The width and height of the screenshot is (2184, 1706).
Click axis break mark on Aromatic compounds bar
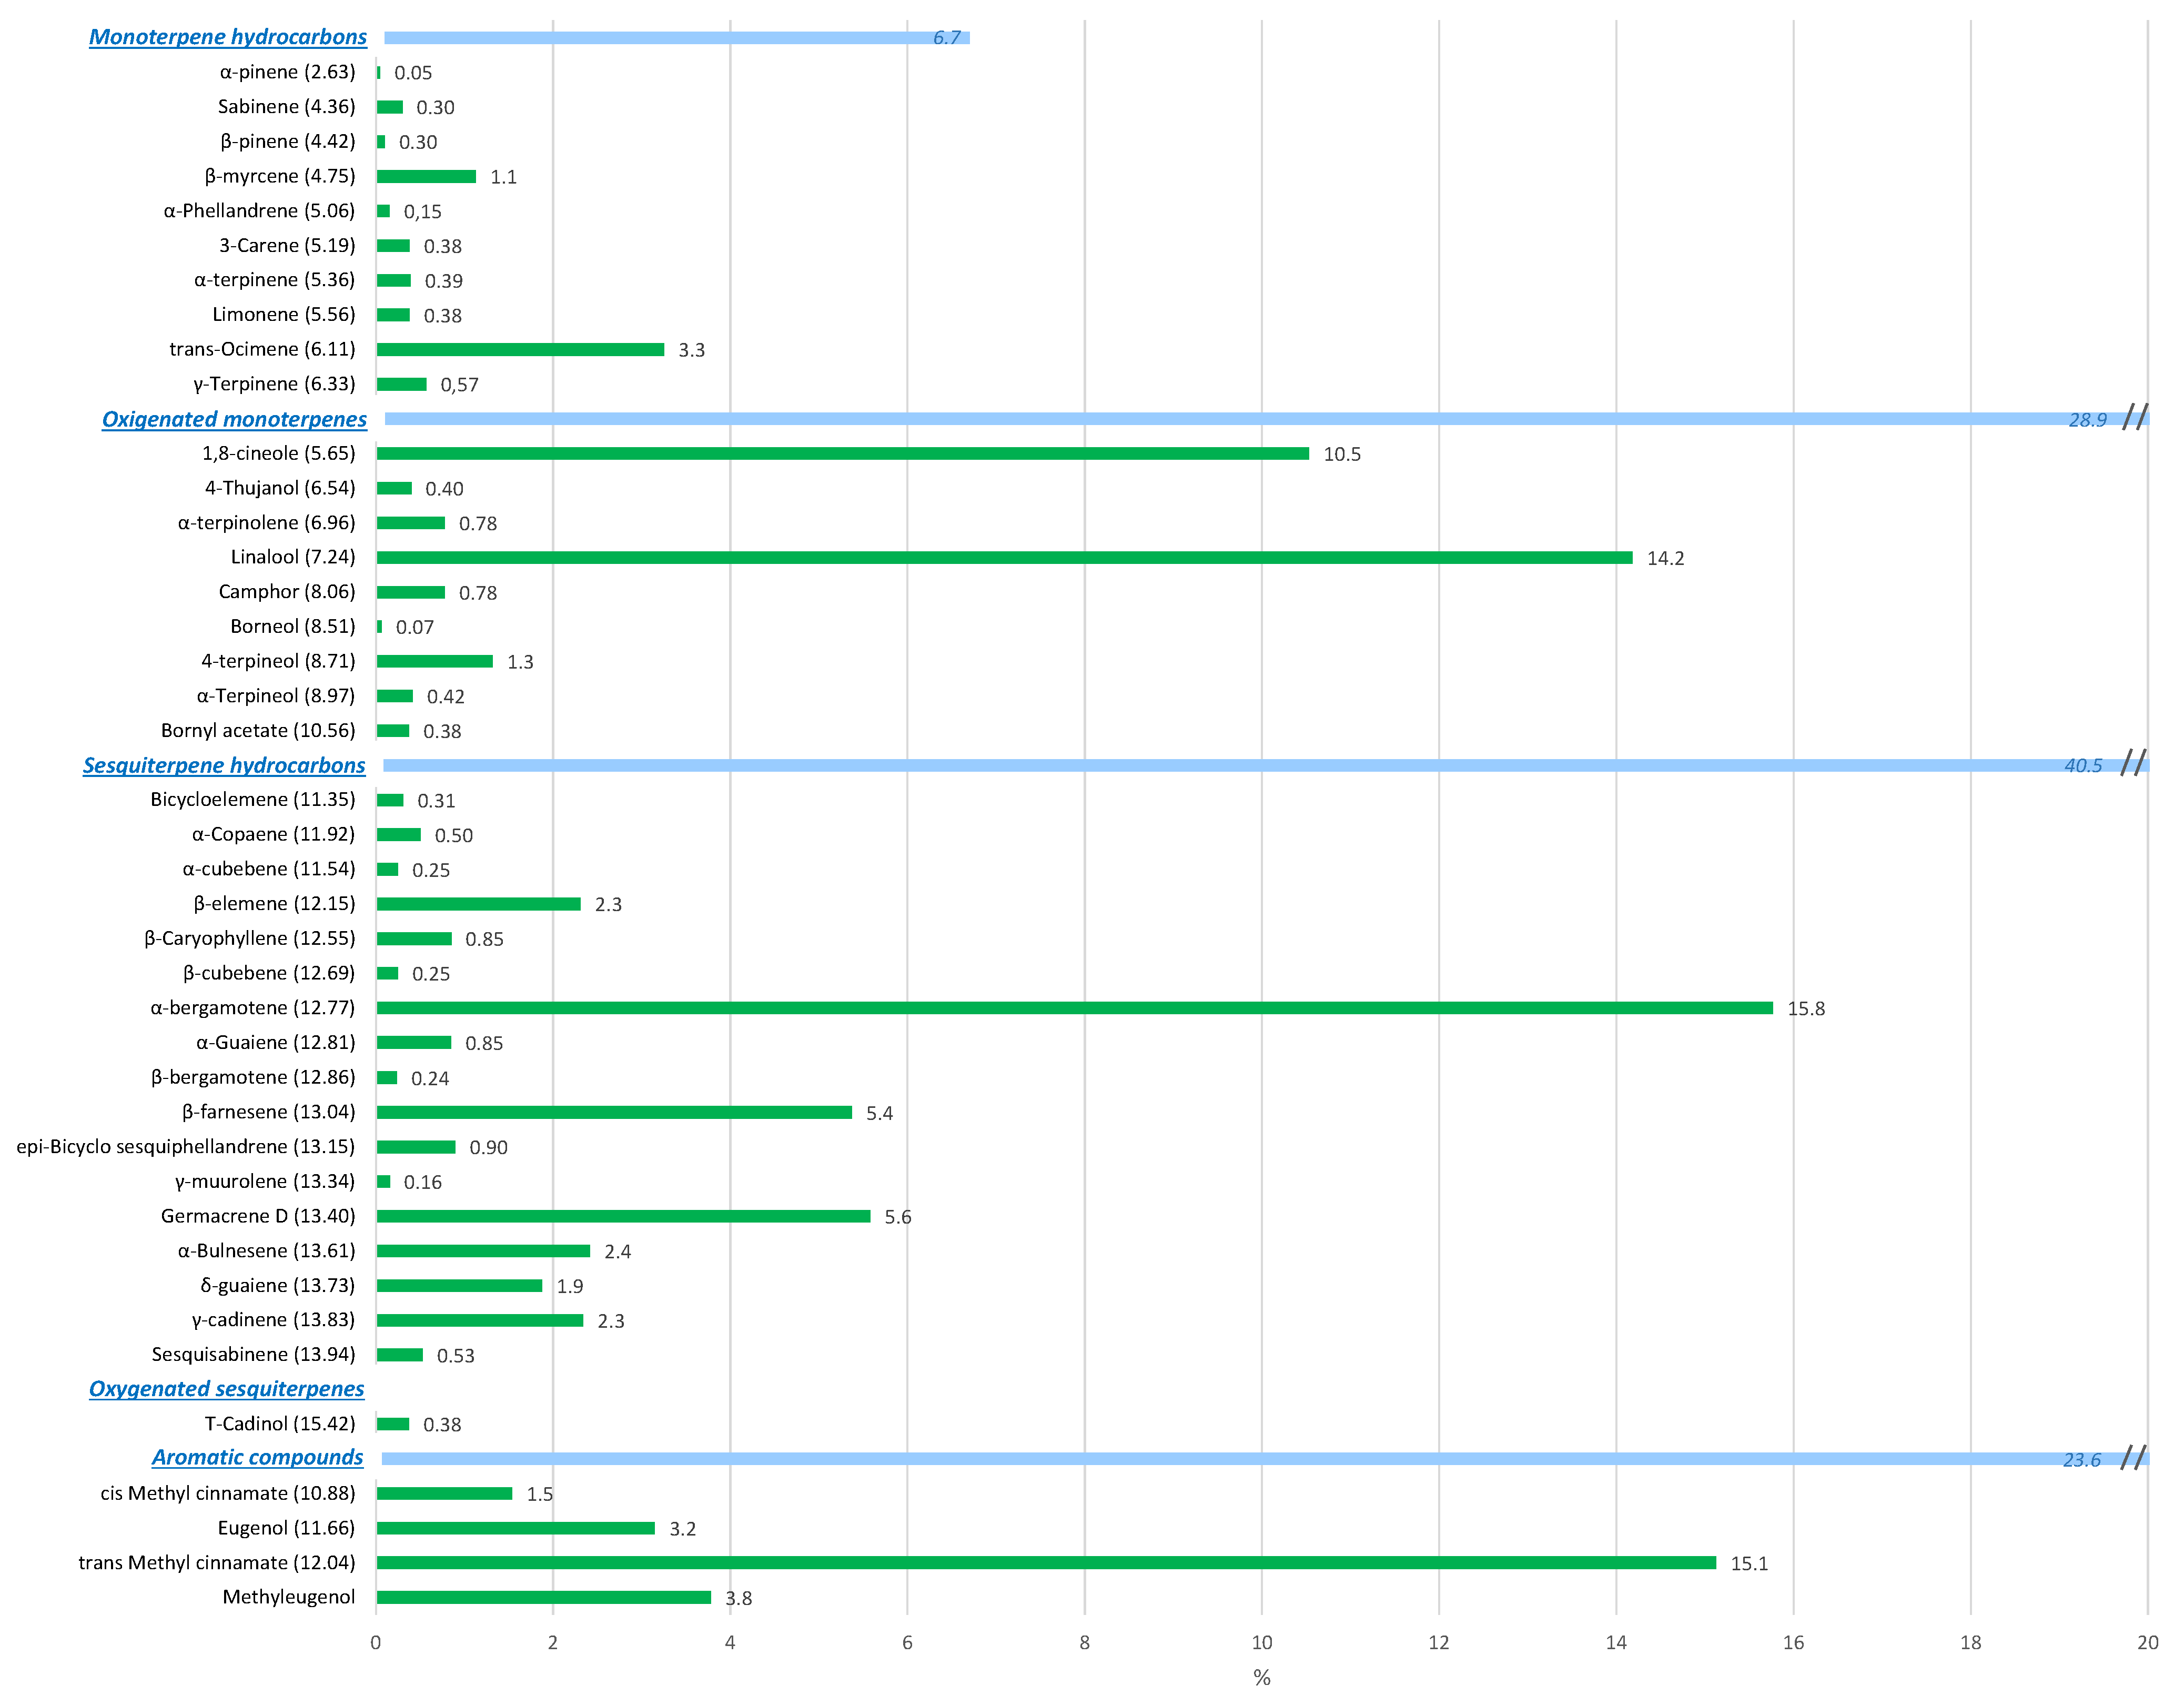click(2133, 1457)
